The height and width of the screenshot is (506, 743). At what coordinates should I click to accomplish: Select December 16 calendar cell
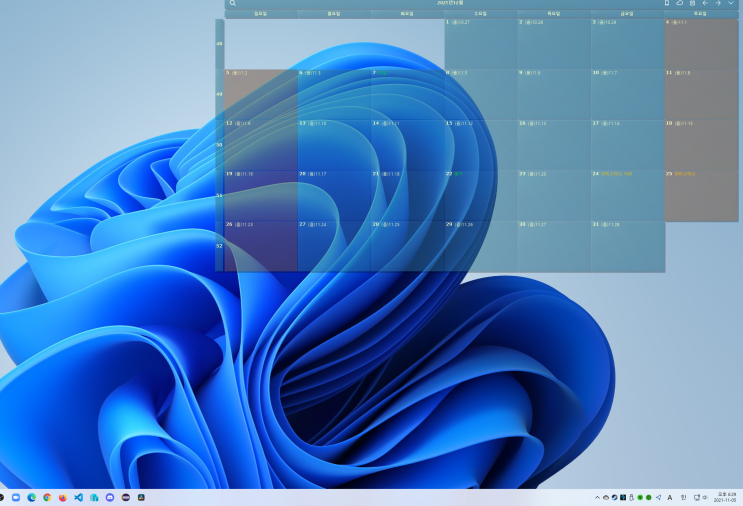pyautogui.click(x=554, y=145)
